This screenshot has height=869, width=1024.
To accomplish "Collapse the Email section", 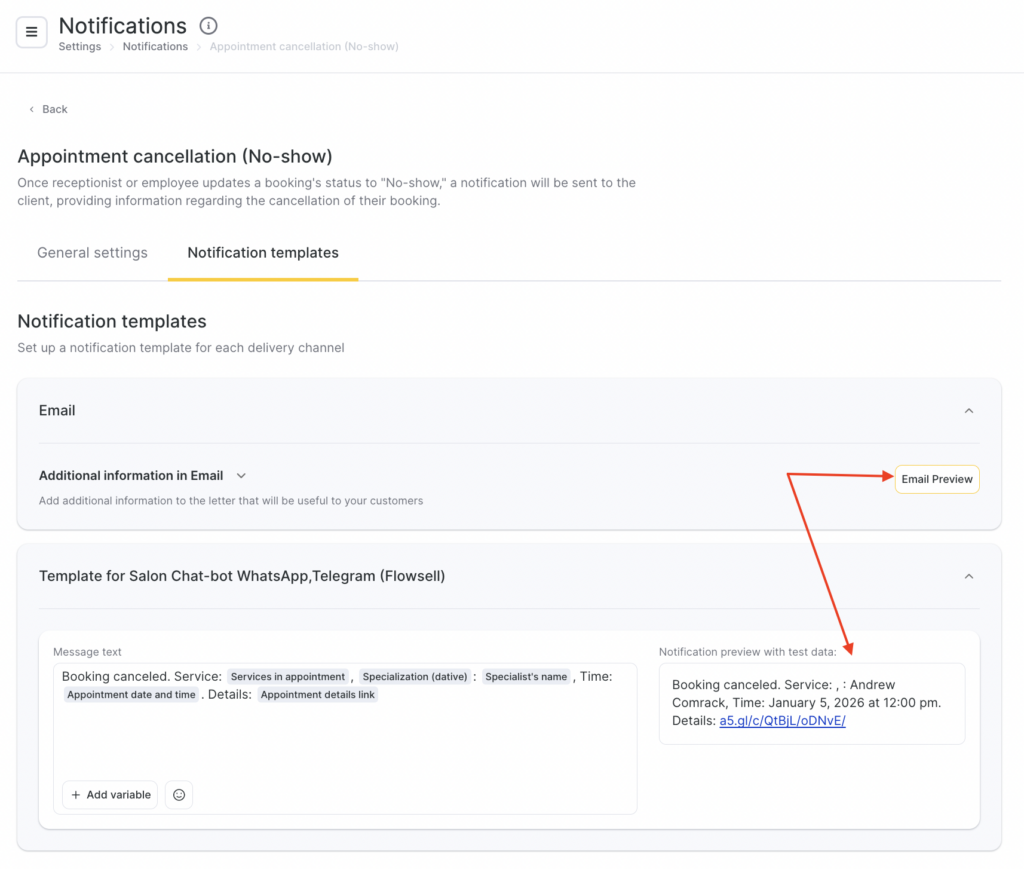I will click(x=967, y=411).
